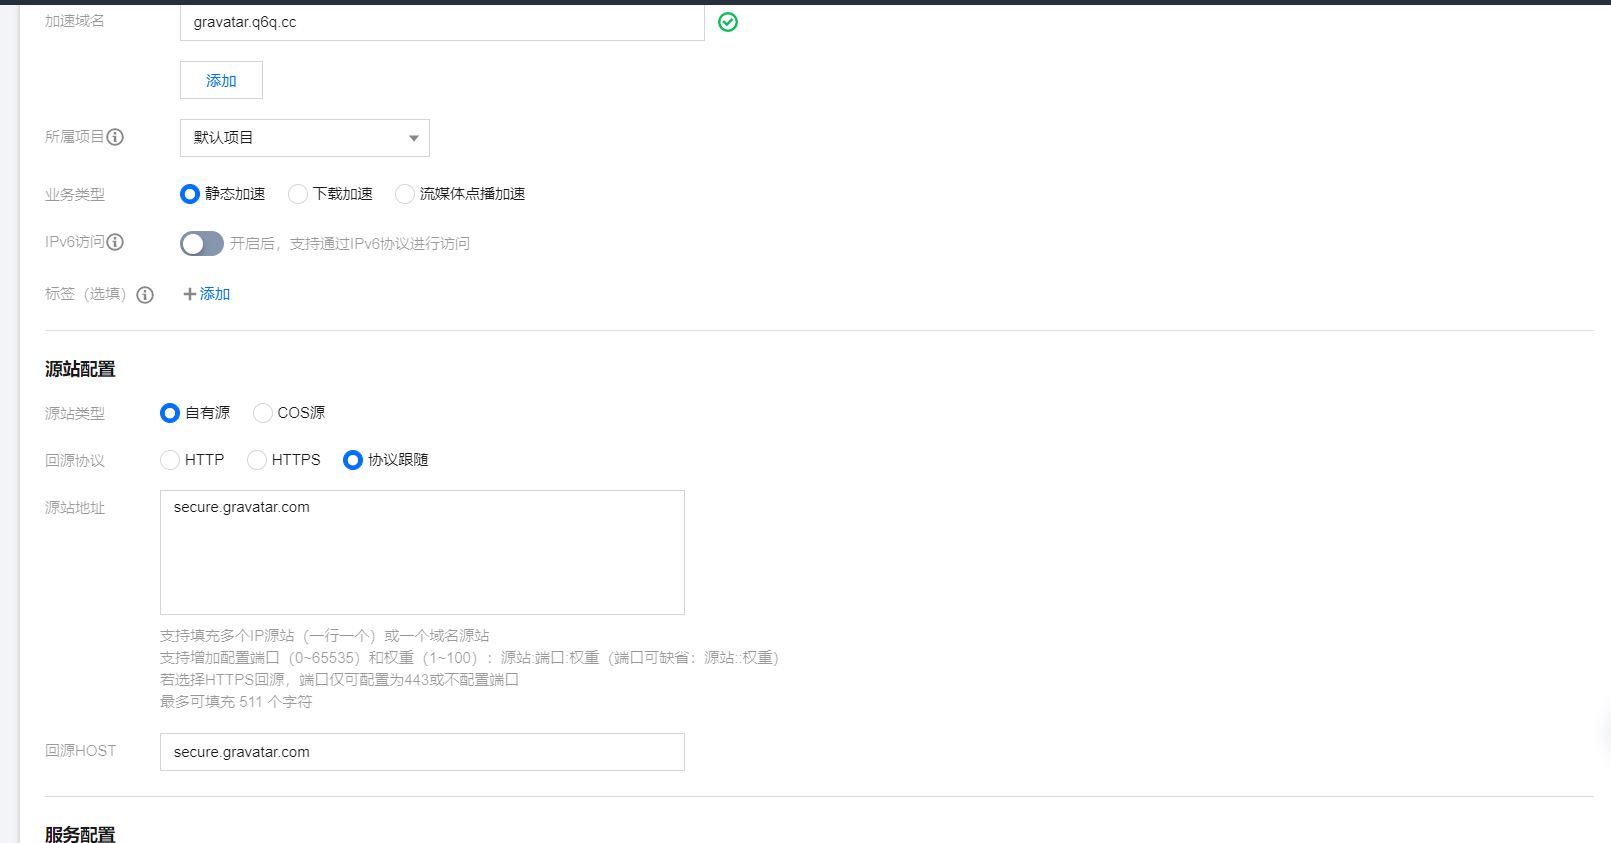
Task: Click the 回源HOST input field
Action: point(421,752)
